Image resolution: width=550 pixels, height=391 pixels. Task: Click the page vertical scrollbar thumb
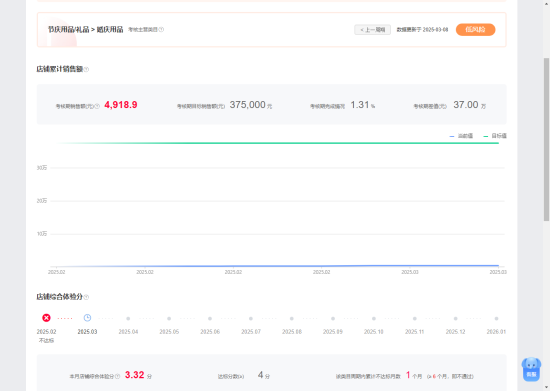pos(546,139)
